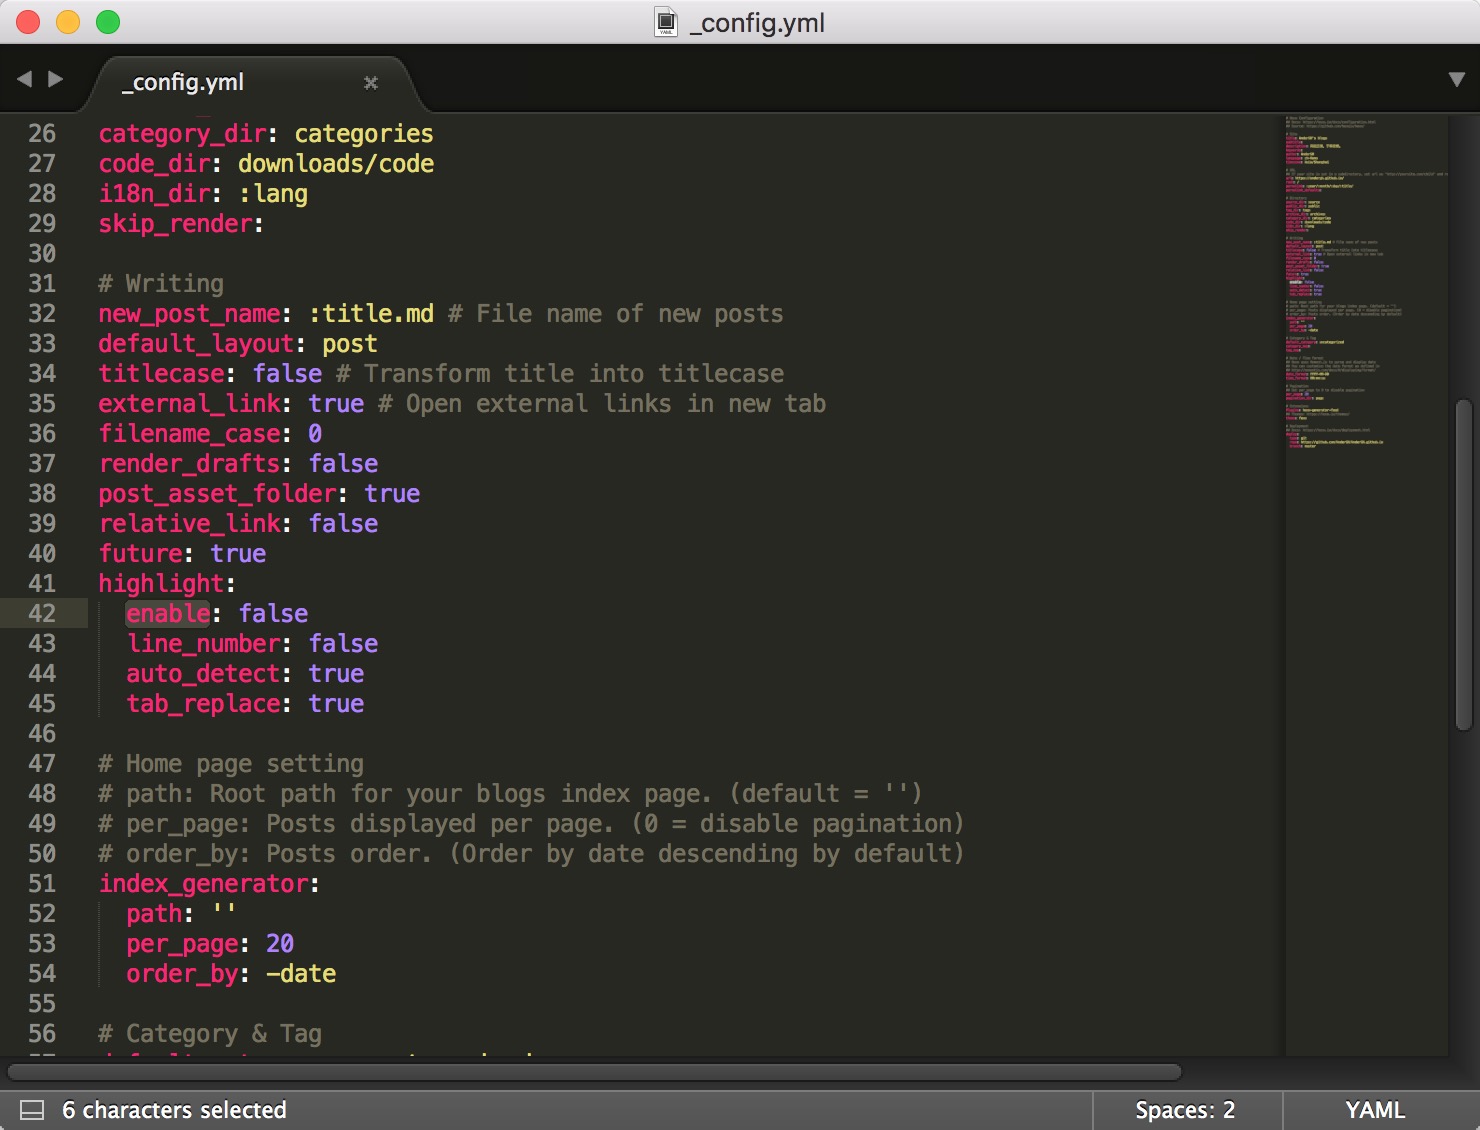
Task: Click the '# Writing' comment
Action: pyautogui.click(x=161, y=283)
